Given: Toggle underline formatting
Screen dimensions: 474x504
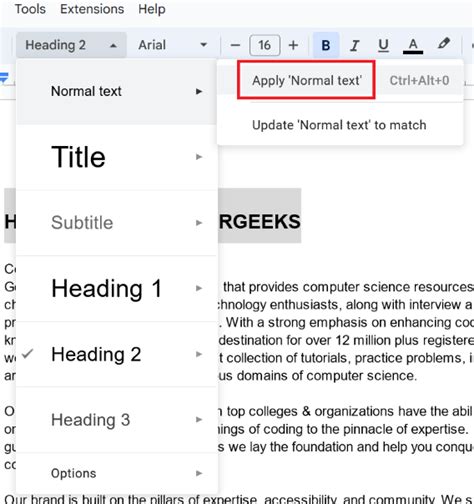Looking at the screenshot, I should point(383,45).
